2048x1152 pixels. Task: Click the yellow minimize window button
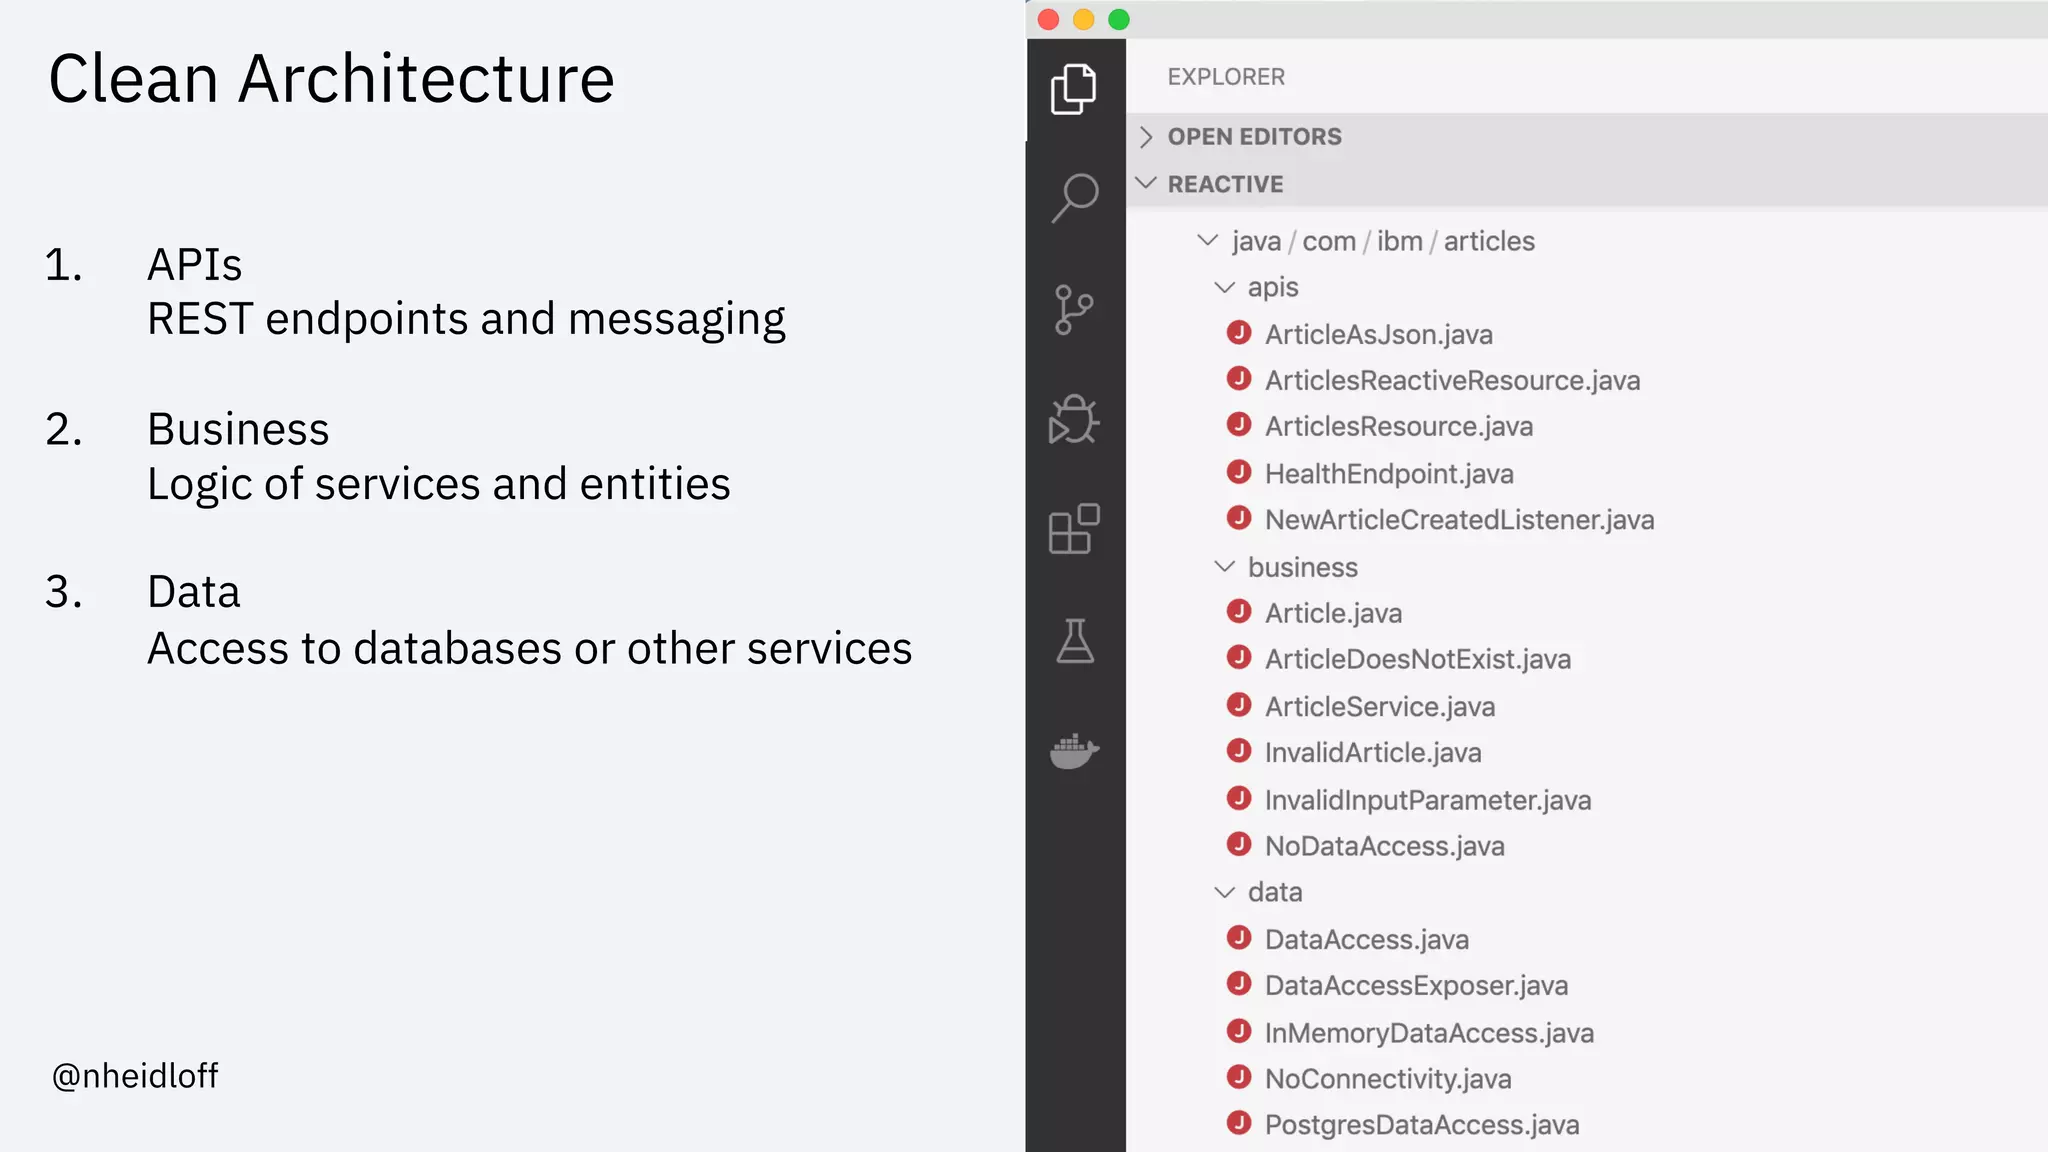pyautogui.click(x=1083, y=20)
